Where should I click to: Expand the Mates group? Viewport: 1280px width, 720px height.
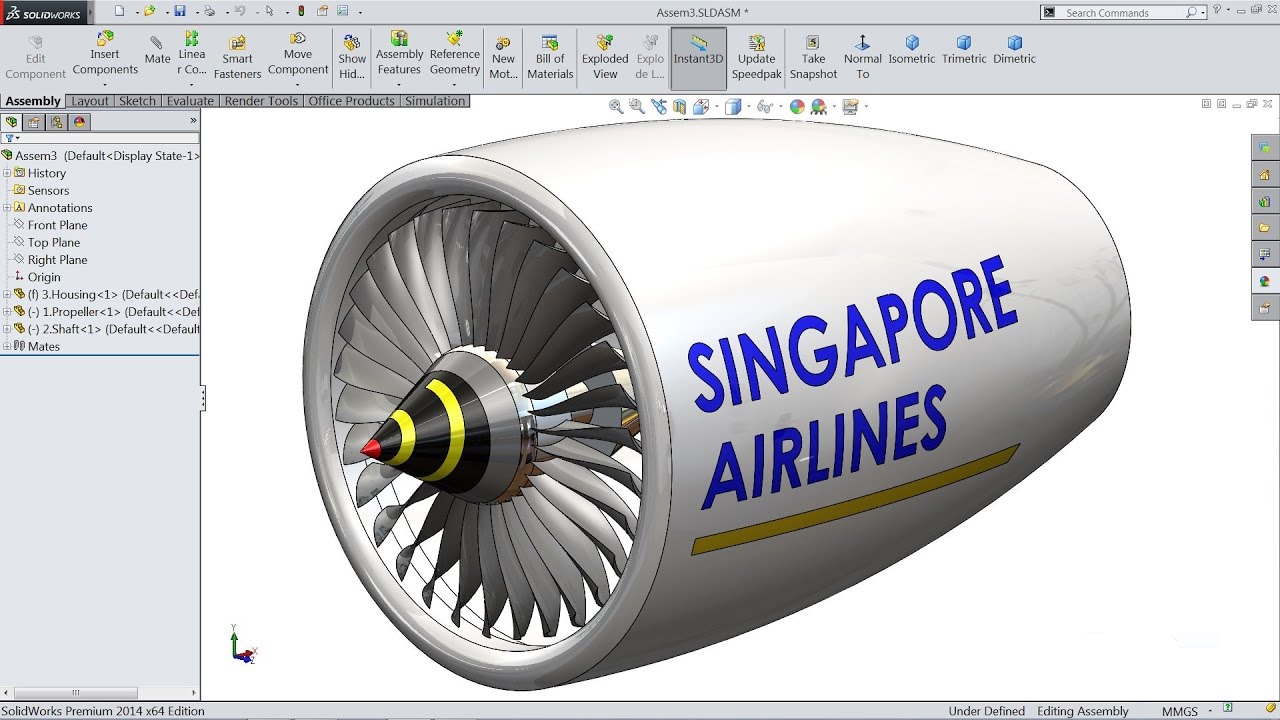[6, 346]
